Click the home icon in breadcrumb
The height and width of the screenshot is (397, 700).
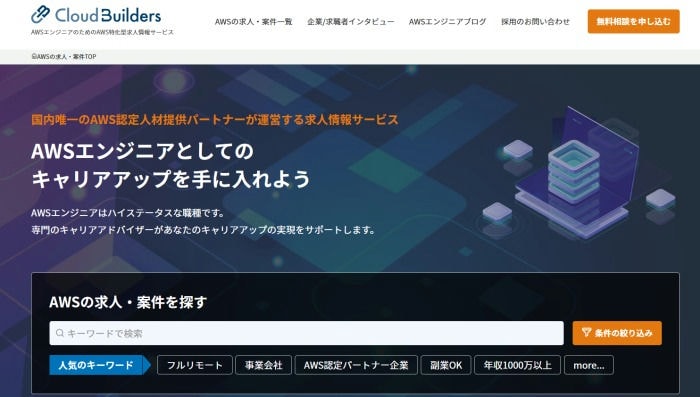33,57
